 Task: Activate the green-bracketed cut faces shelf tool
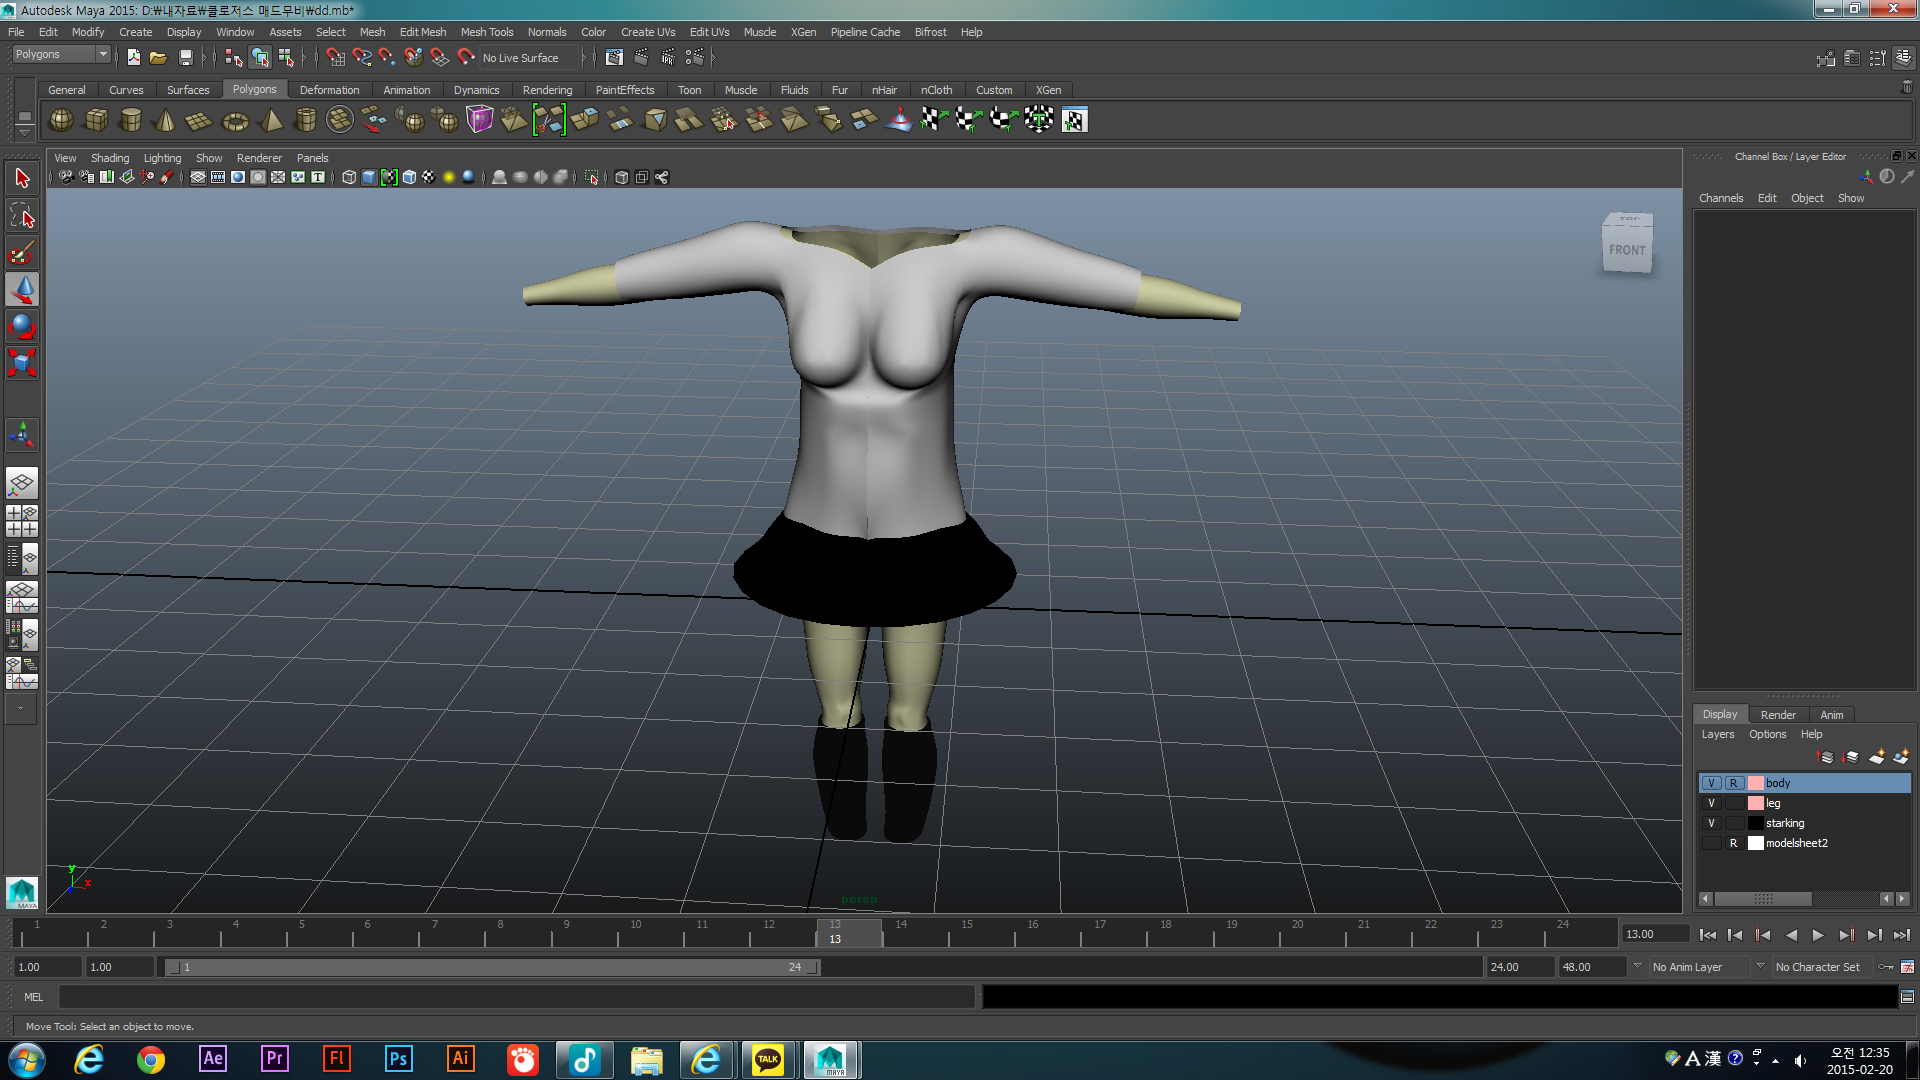click(549, 120)
